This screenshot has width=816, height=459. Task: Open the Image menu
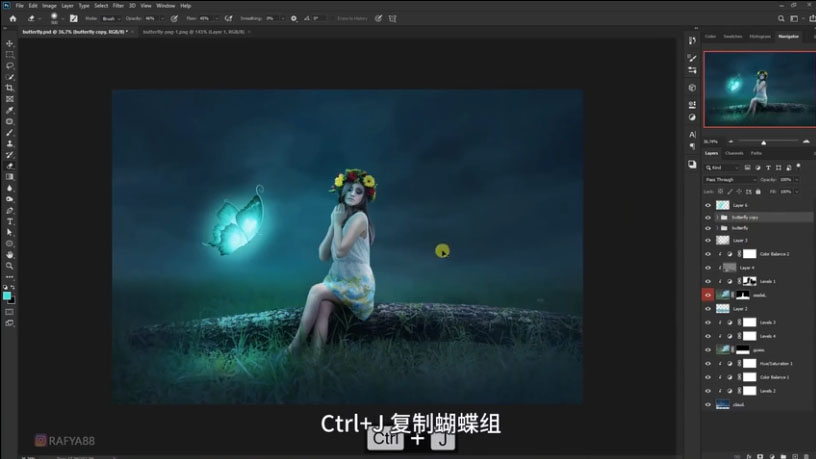49,6
